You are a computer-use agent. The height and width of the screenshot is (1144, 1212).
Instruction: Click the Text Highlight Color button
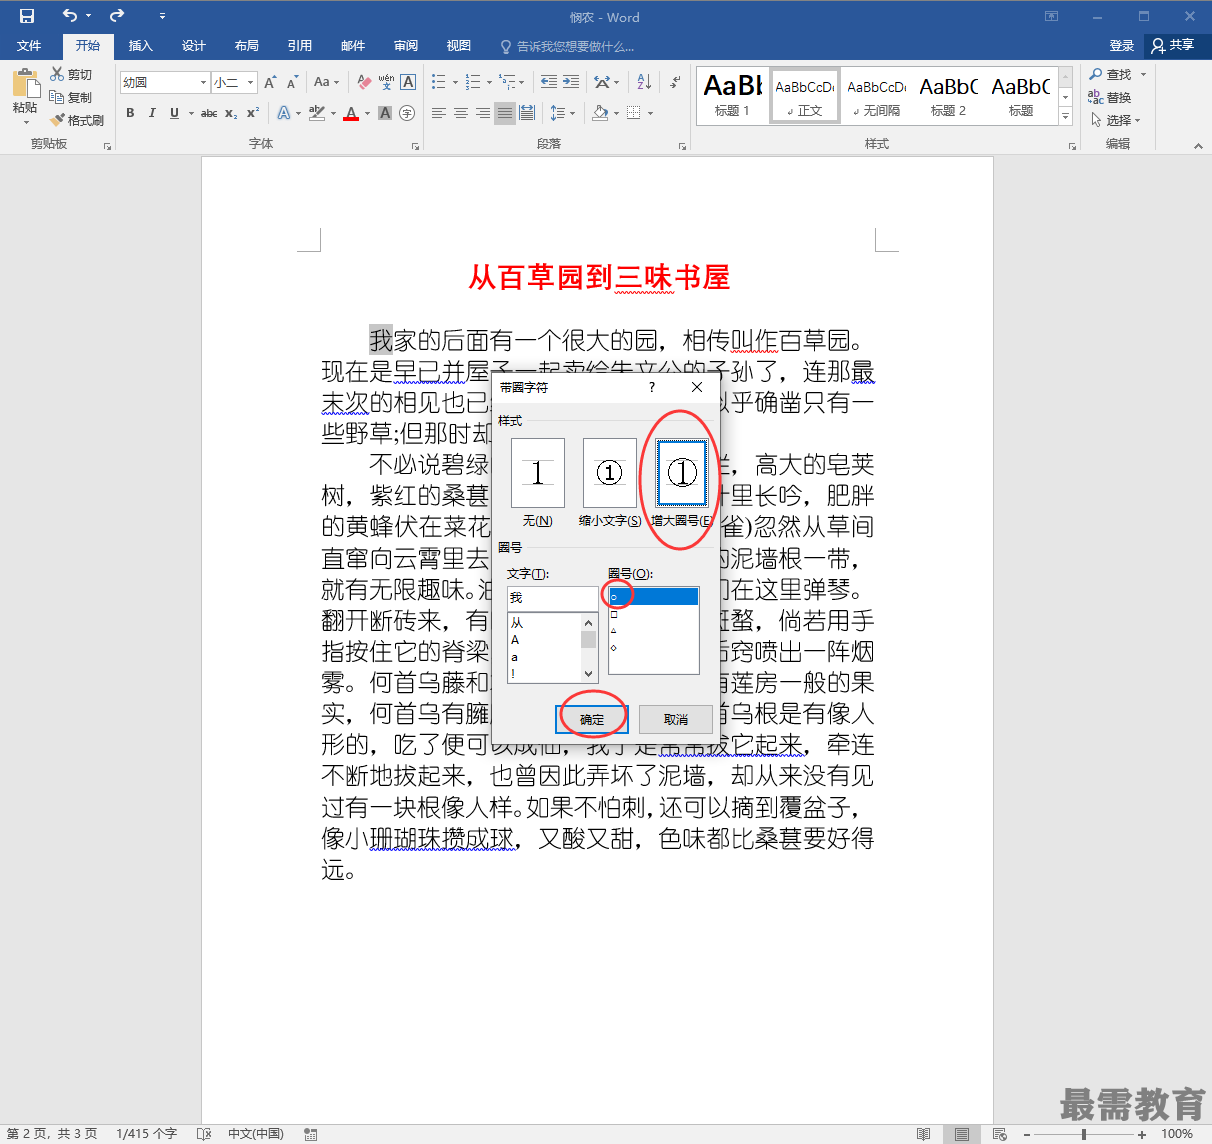(x=317, y=113)
